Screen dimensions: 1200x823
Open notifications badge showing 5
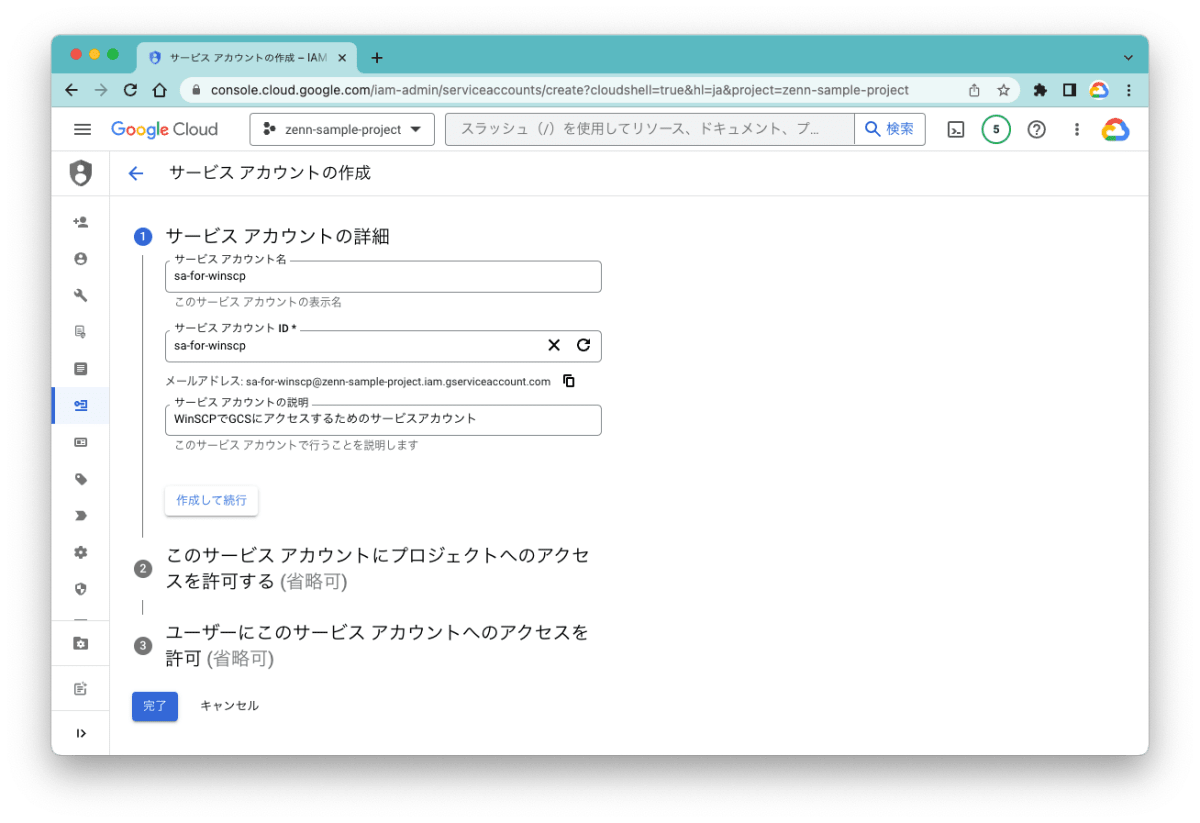coord(996,129)
